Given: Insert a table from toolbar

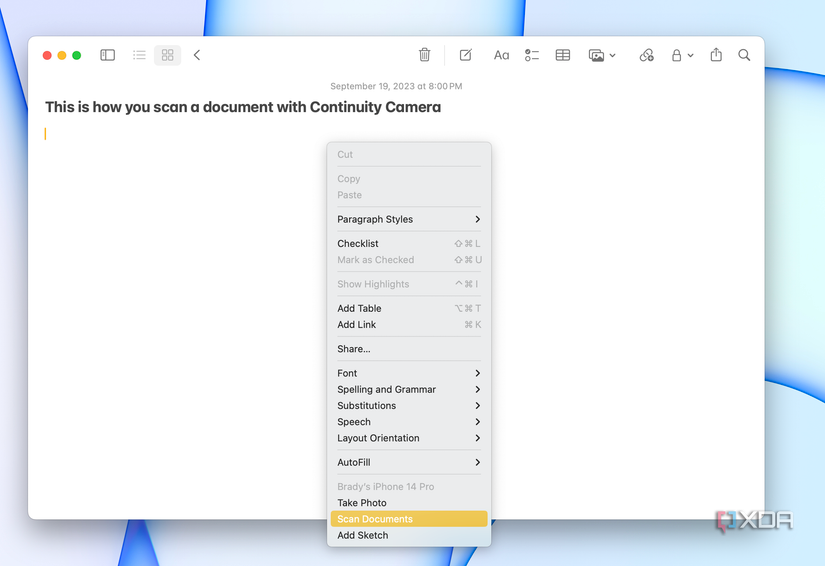Looking at the screenshot, I should [562, 55].
